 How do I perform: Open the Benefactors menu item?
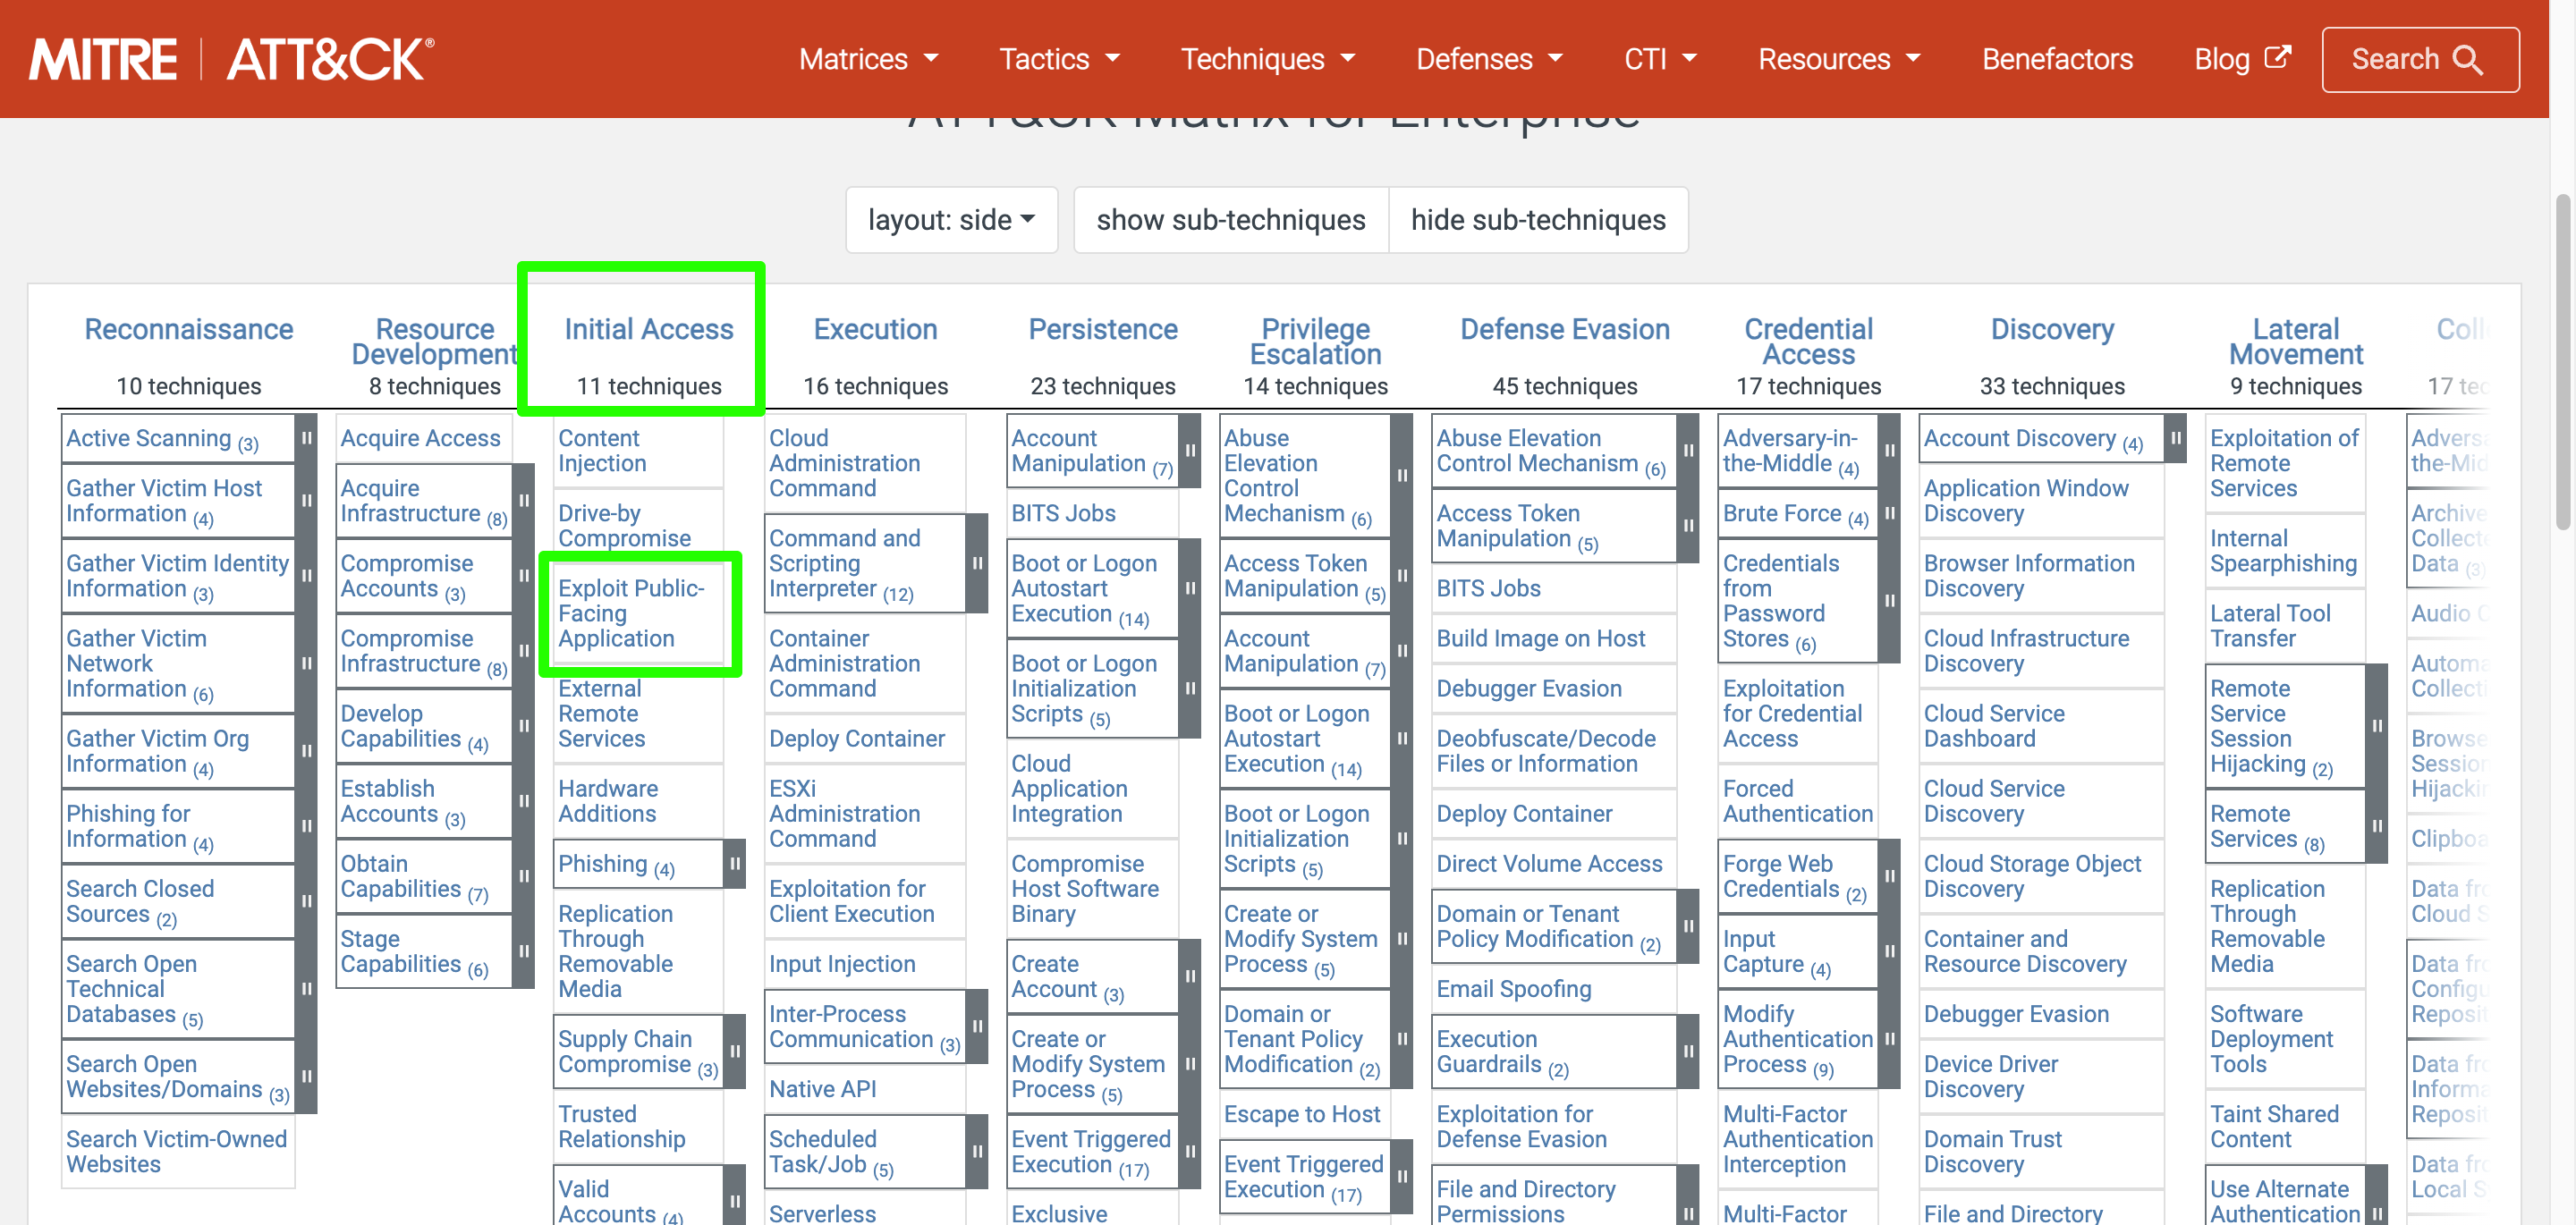pyautogui.click(x=2056, y=60)
